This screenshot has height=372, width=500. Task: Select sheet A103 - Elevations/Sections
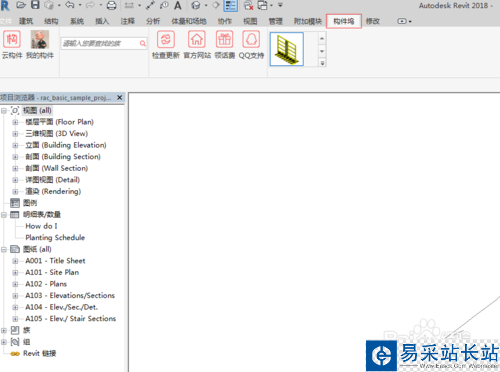coord(70,295)
